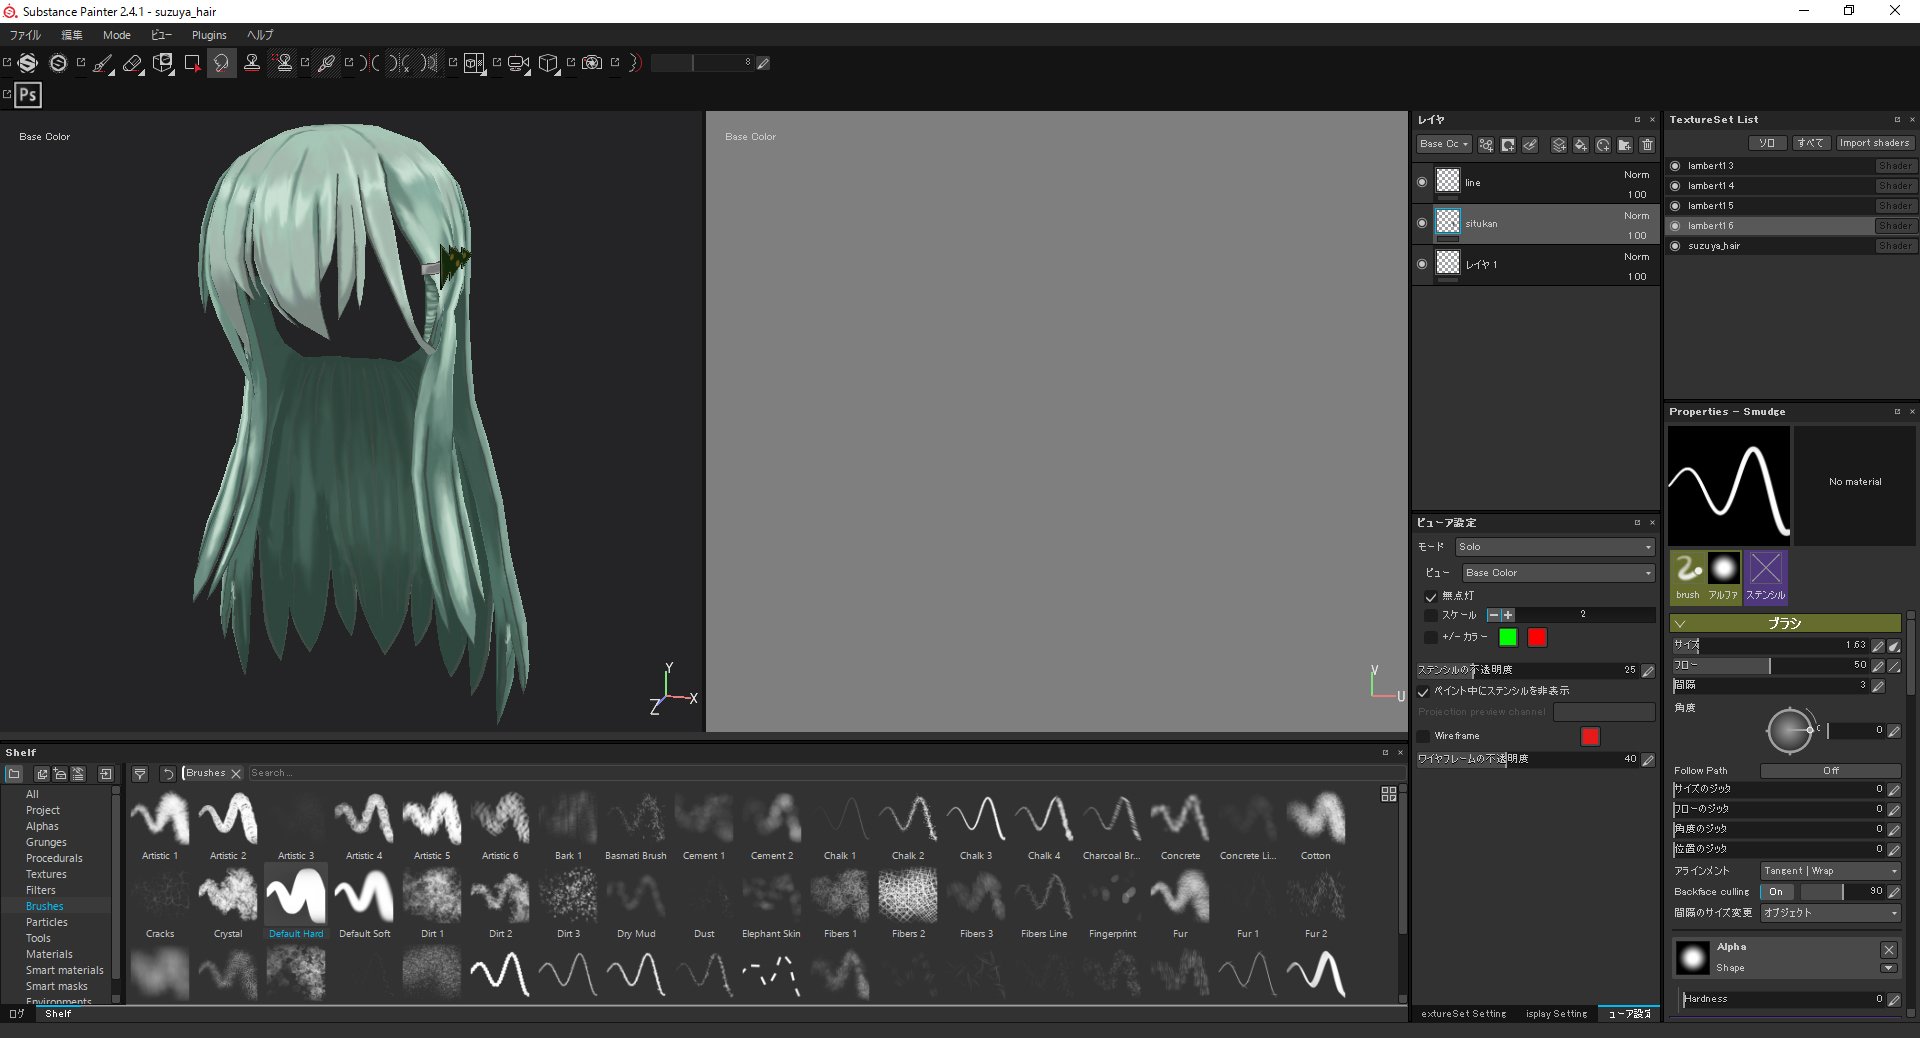
Task: Open the モード Solo dropdown
Action: [x=1555, y=547]
